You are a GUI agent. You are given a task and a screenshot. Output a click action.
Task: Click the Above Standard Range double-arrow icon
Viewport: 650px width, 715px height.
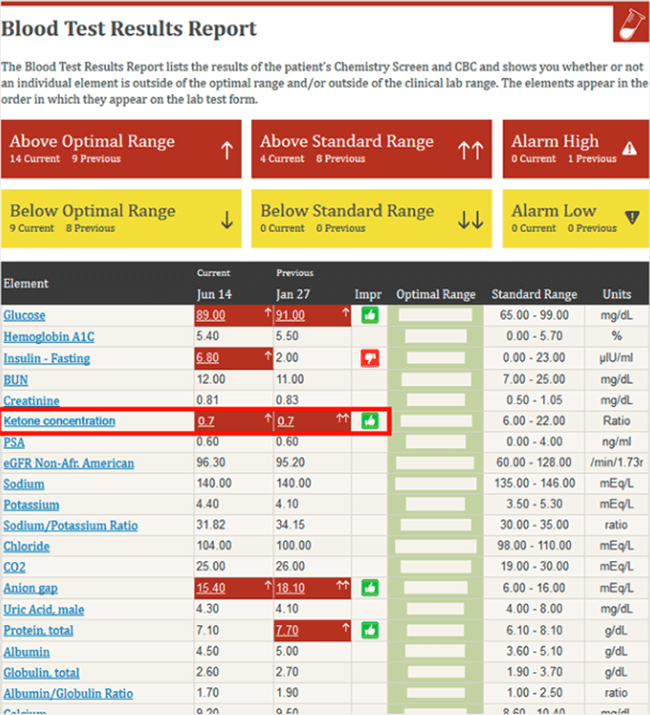(470, 150)
